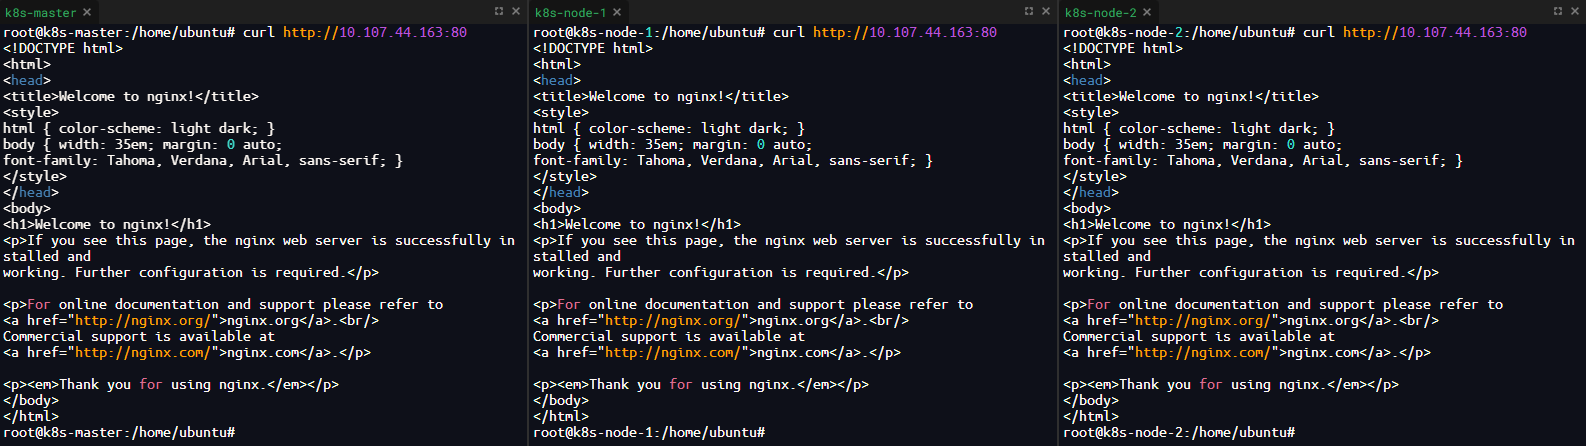The image size is (1586, 446).
Task: Click the x beside the k8s-node-1 pane maximize icon
Action: pos(1046,11)
